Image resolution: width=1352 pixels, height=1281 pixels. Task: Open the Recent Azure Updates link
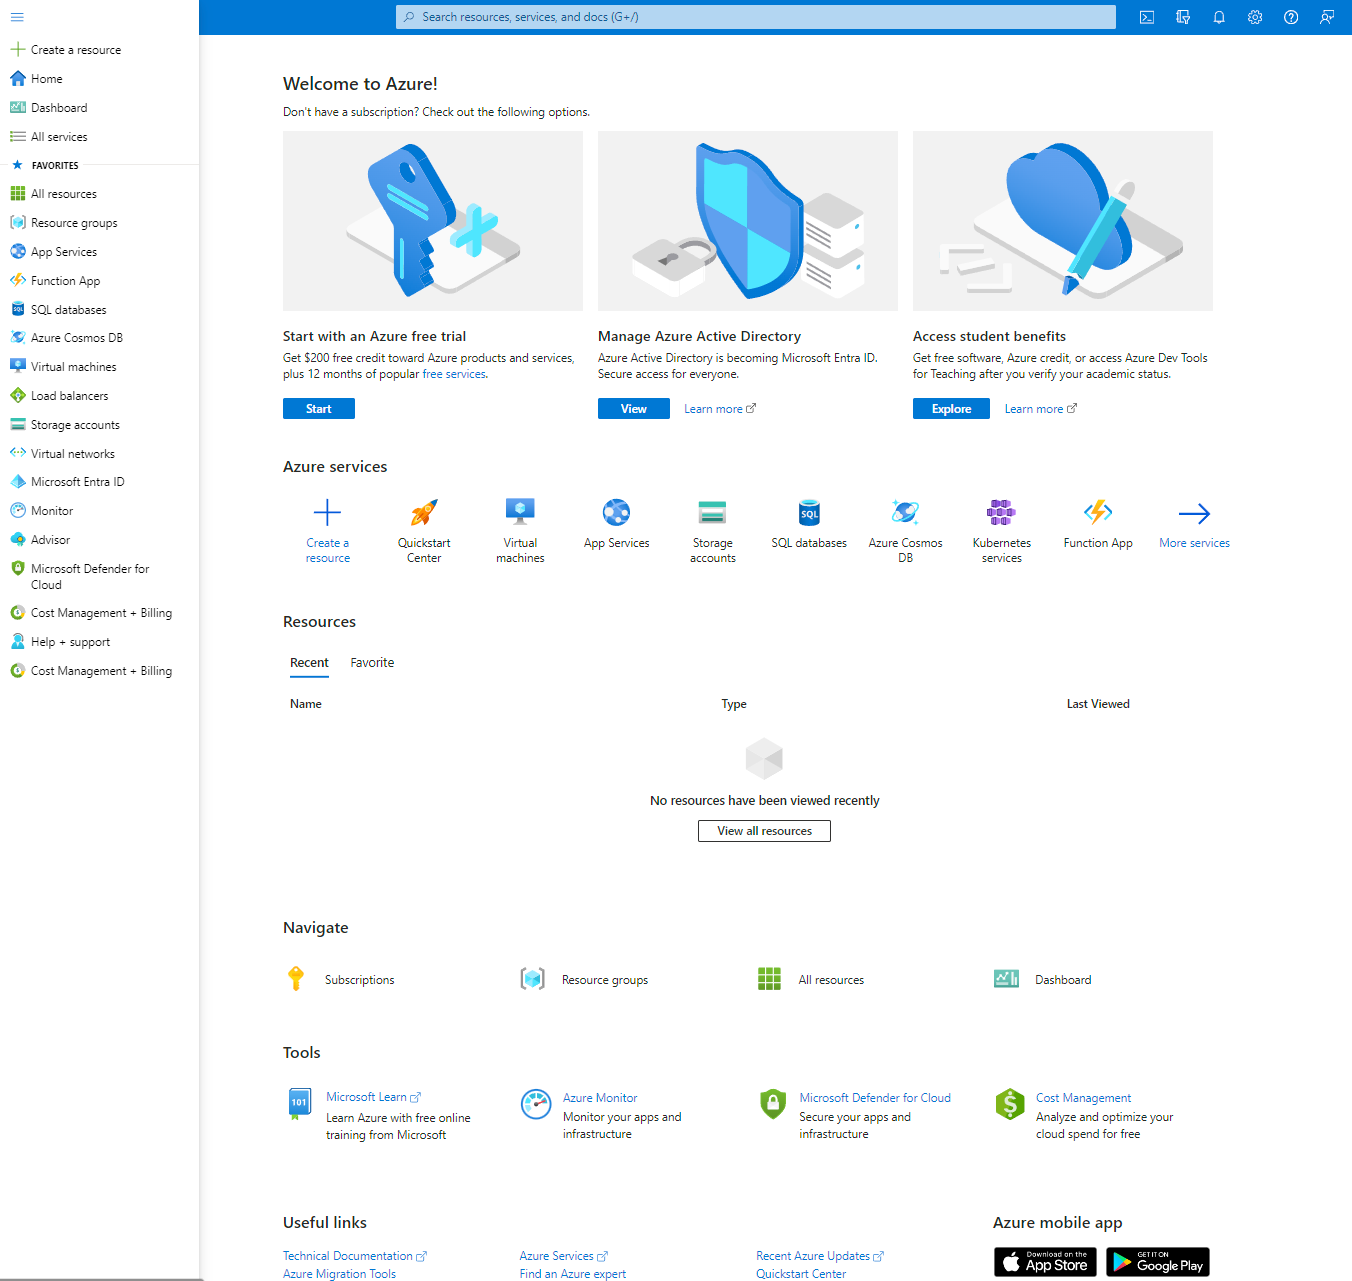coord(820,1256)
